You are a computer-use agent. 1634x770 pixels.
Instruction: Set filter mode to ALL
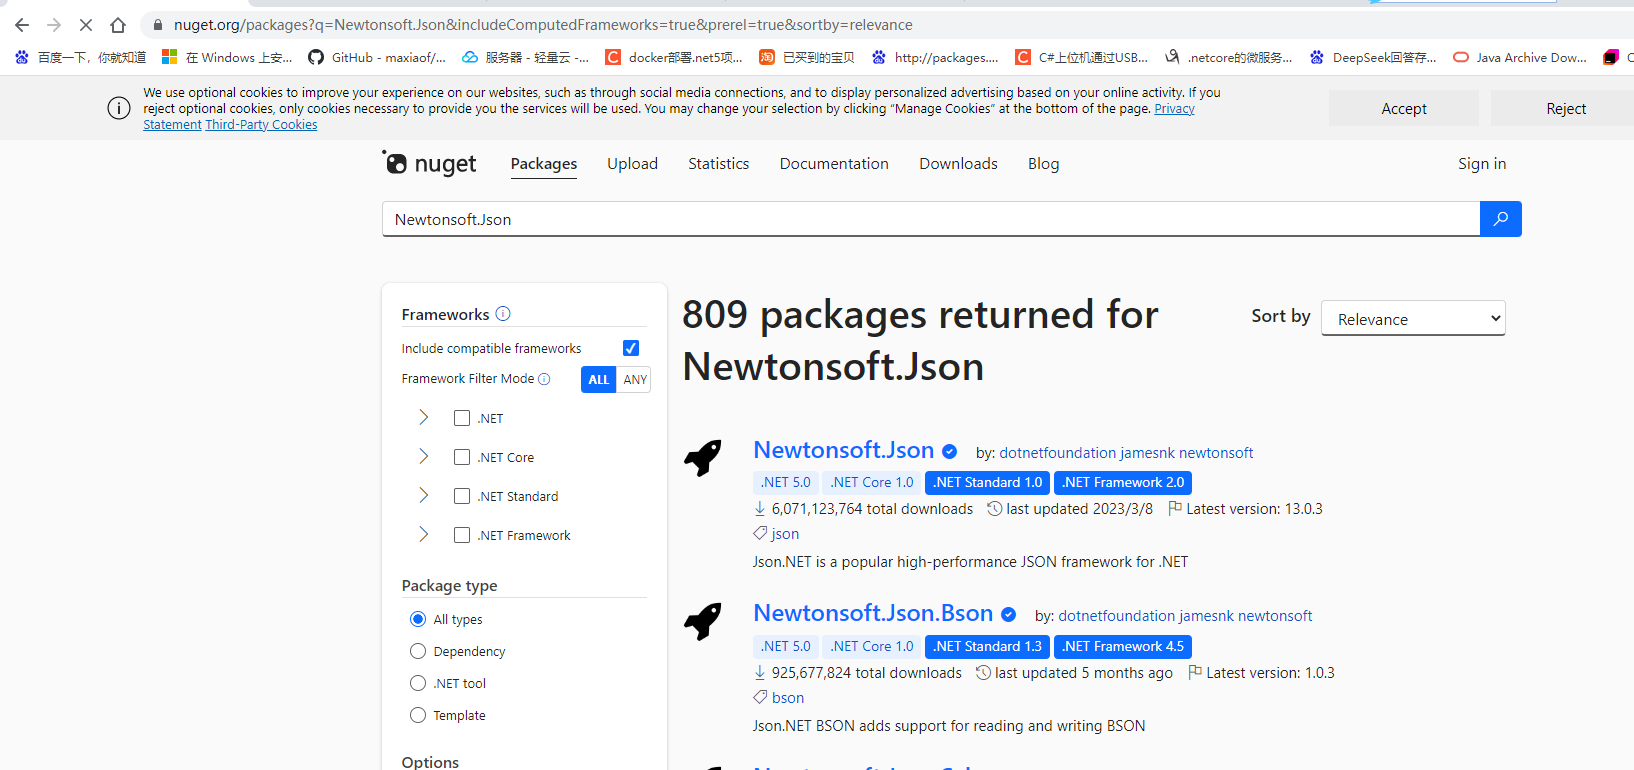pyautogui.click(x=598, y=379)
